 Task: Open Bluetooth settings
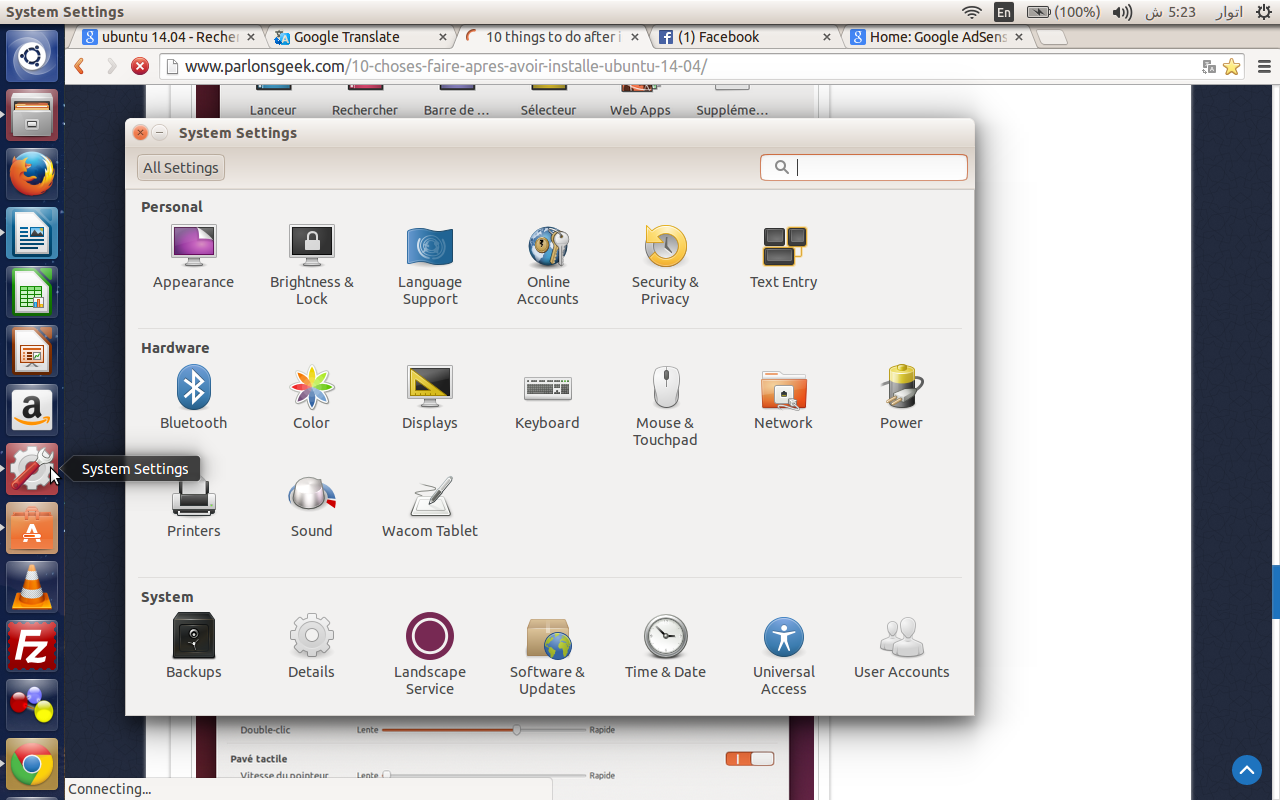pyautogui.click(x=193, y=398)
